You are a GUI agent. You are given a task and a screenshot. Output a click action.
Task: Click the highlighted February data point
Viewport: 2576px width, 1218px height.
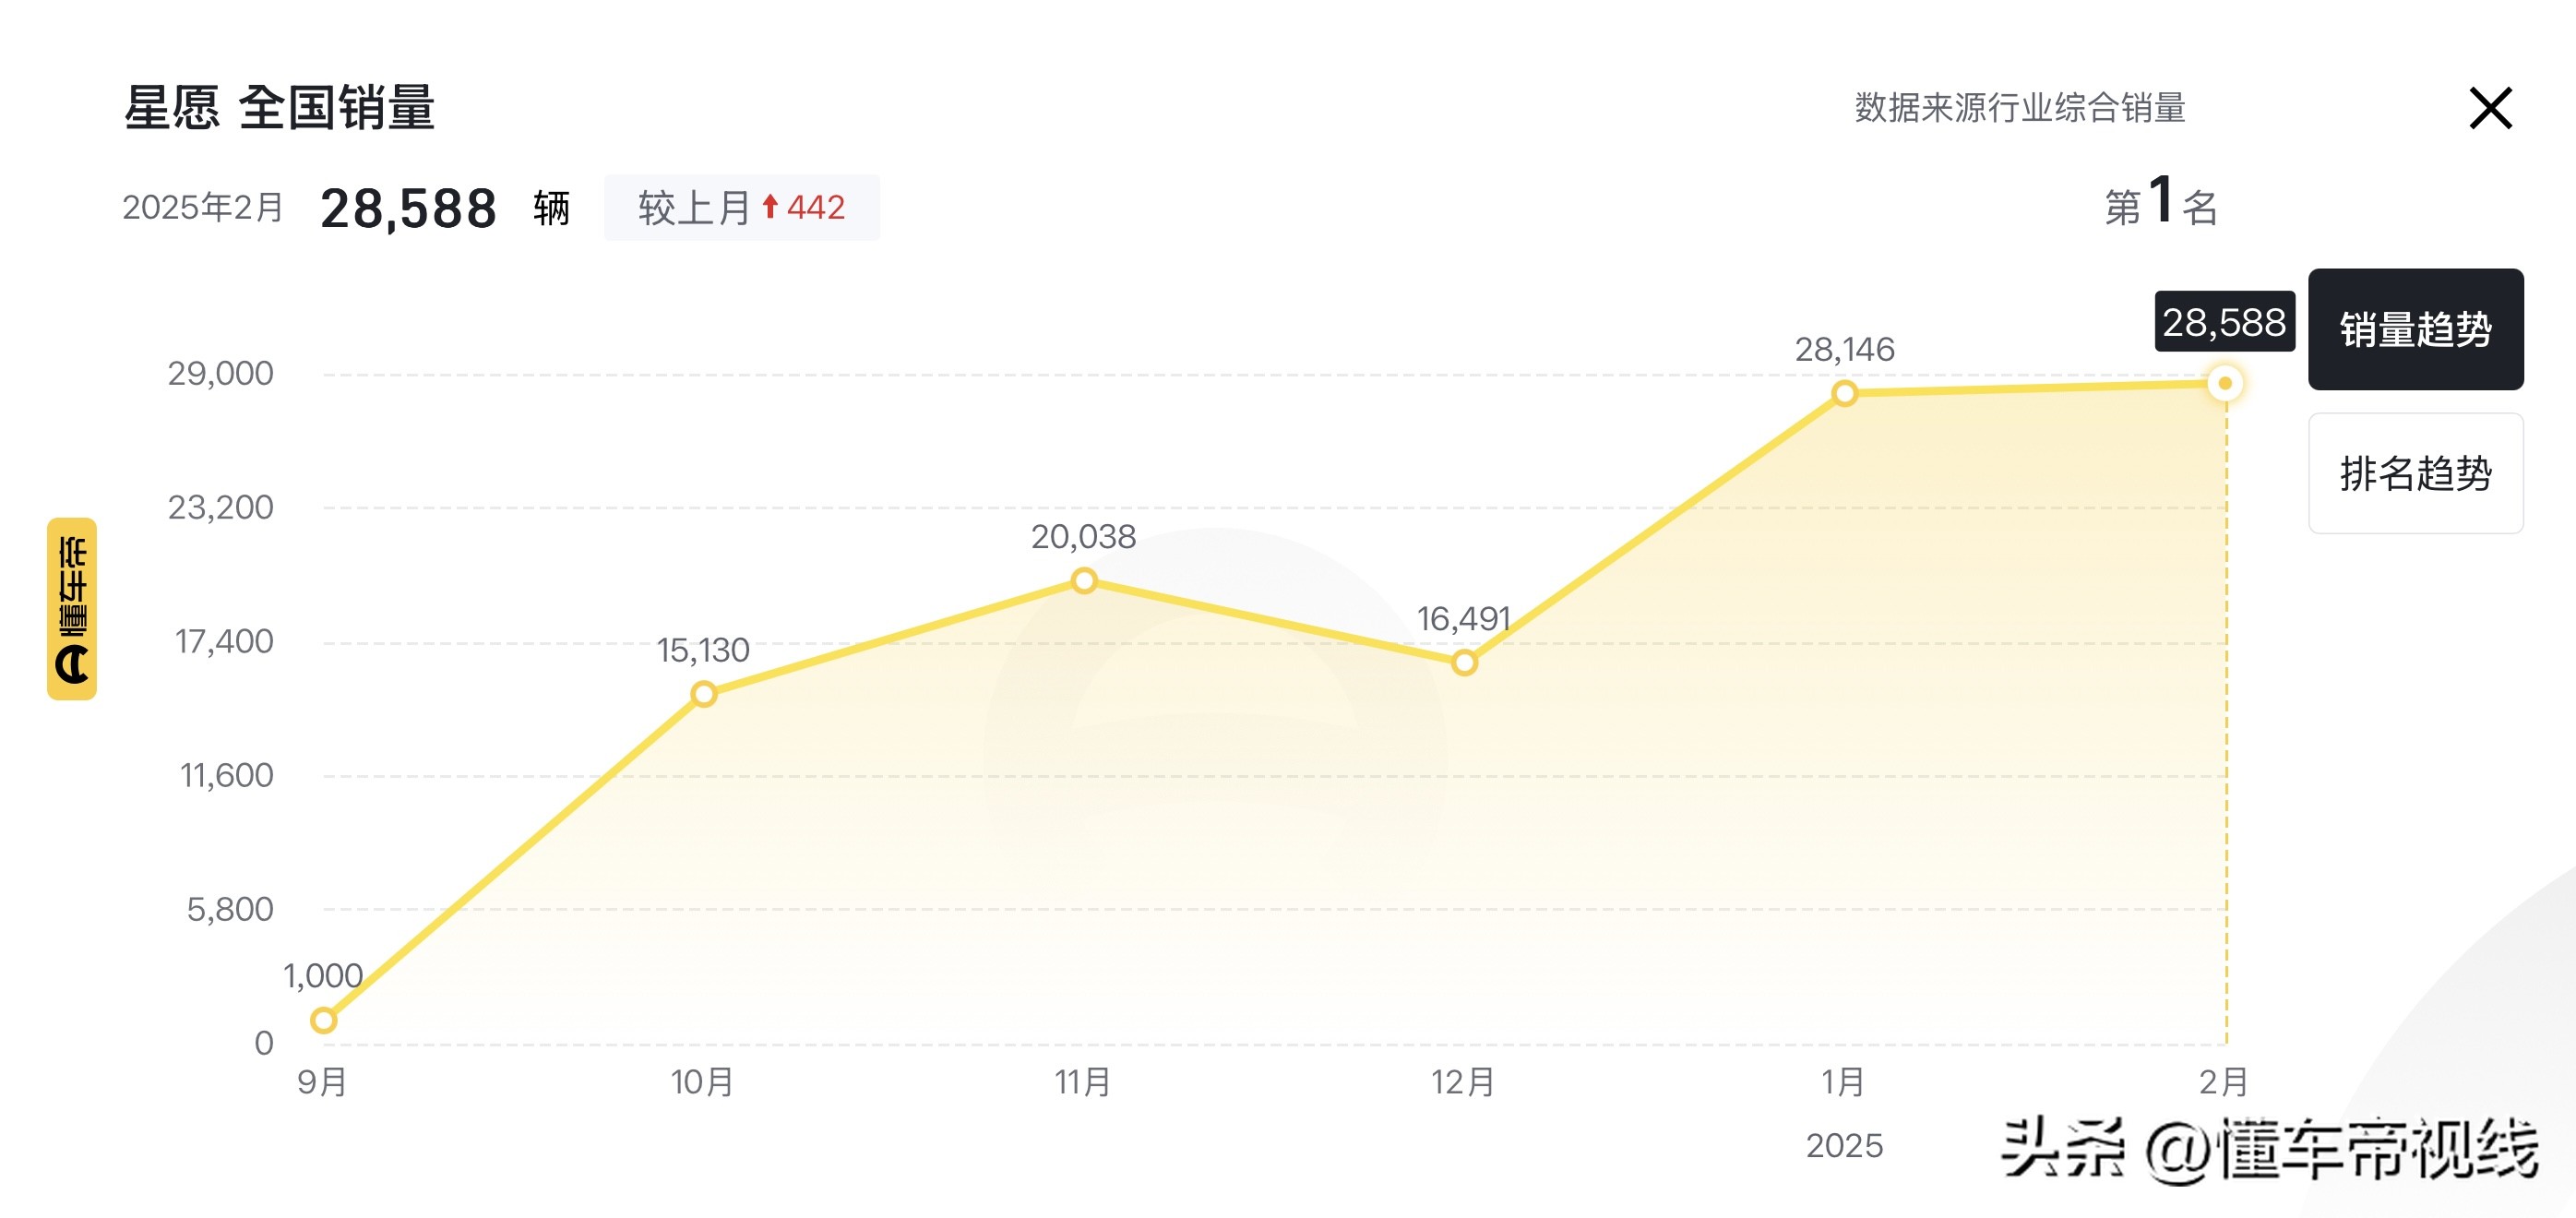pyautogui.click(x=2225, y=383)
